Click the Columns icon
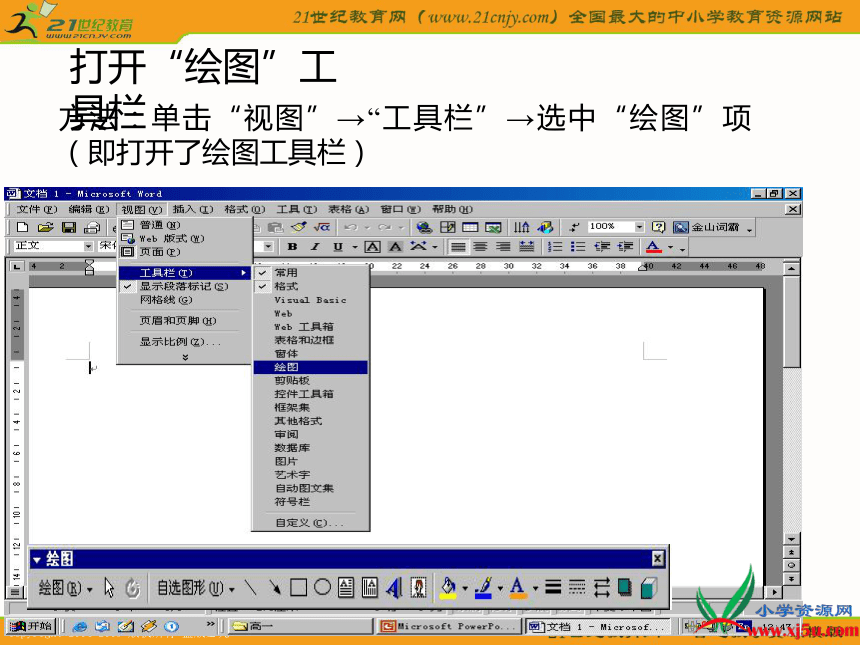This screenshot has height=645, width=860. pyautogui.click(x=522, y=227)
